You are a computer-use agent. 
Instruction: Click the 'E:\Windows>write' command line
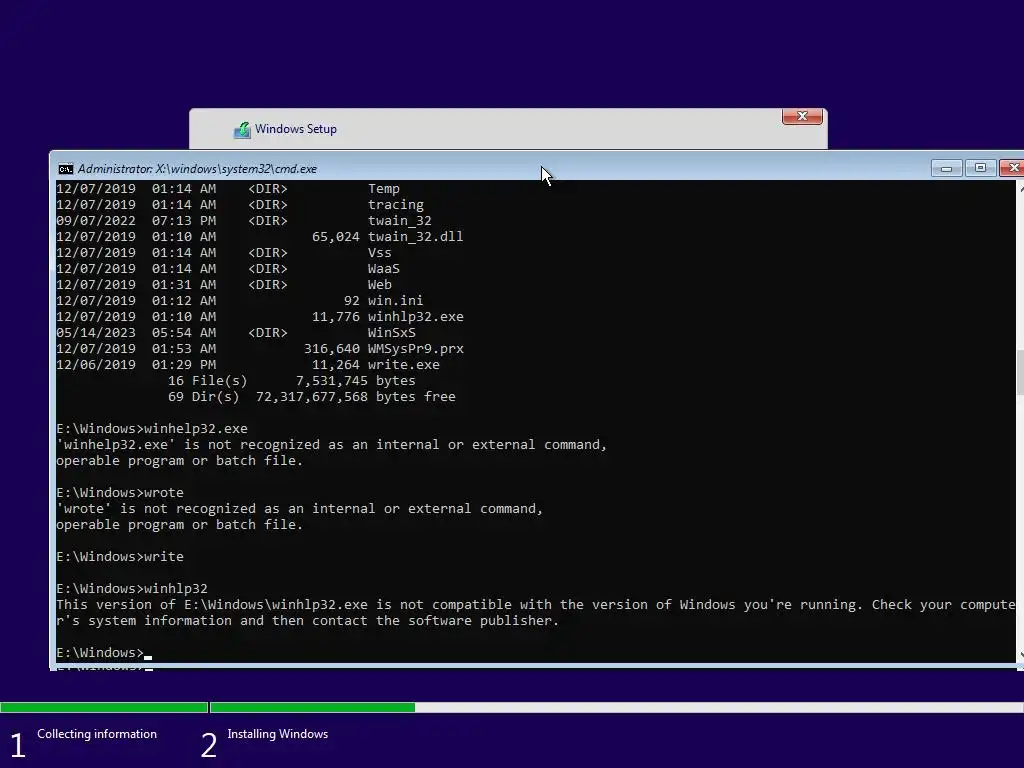click(x=120, y=557)
